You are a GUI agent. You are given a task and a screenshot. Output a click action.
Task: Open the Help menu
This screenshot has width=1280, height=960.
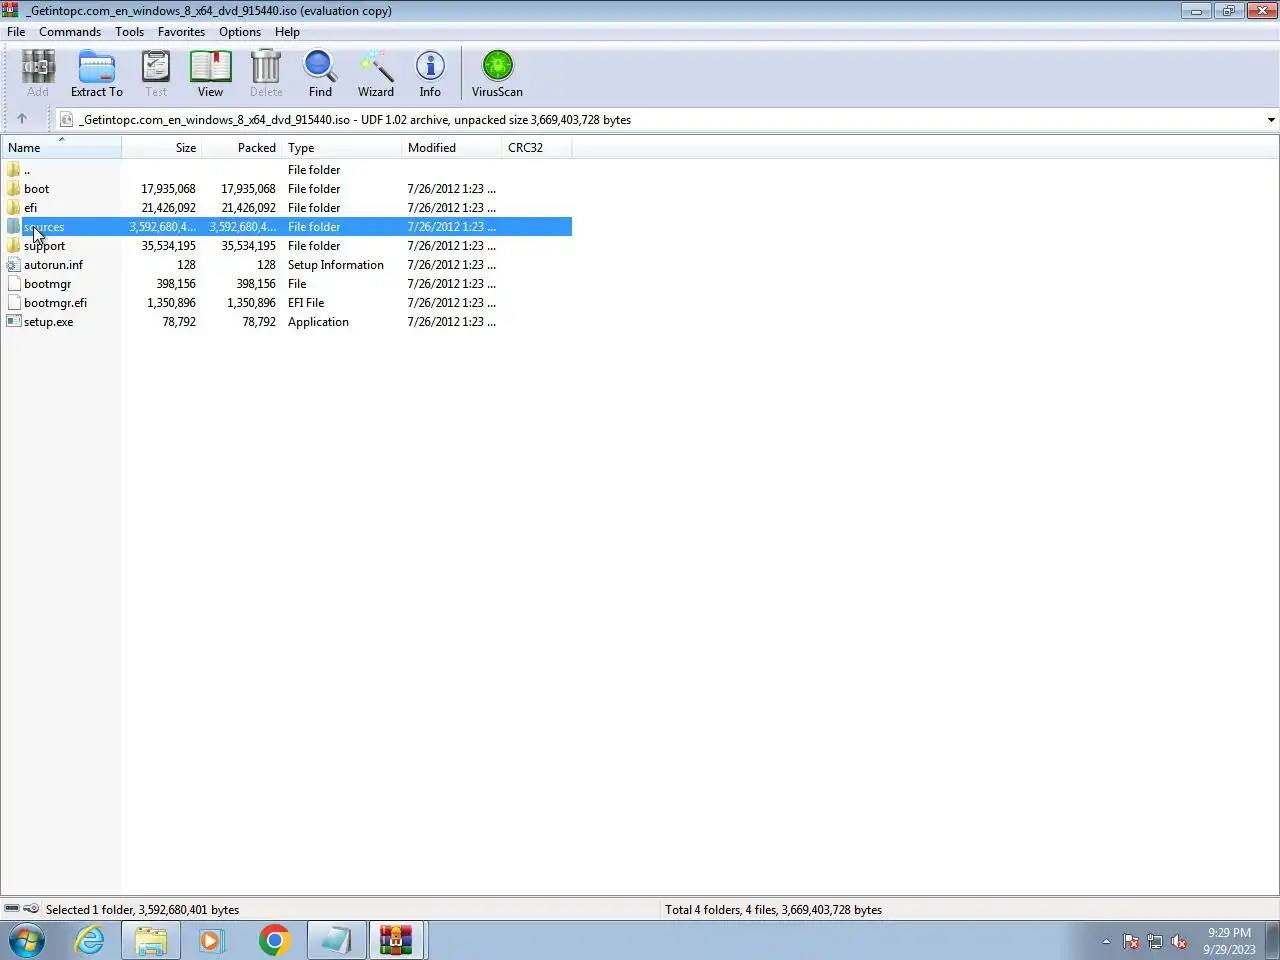coord(287,32)
